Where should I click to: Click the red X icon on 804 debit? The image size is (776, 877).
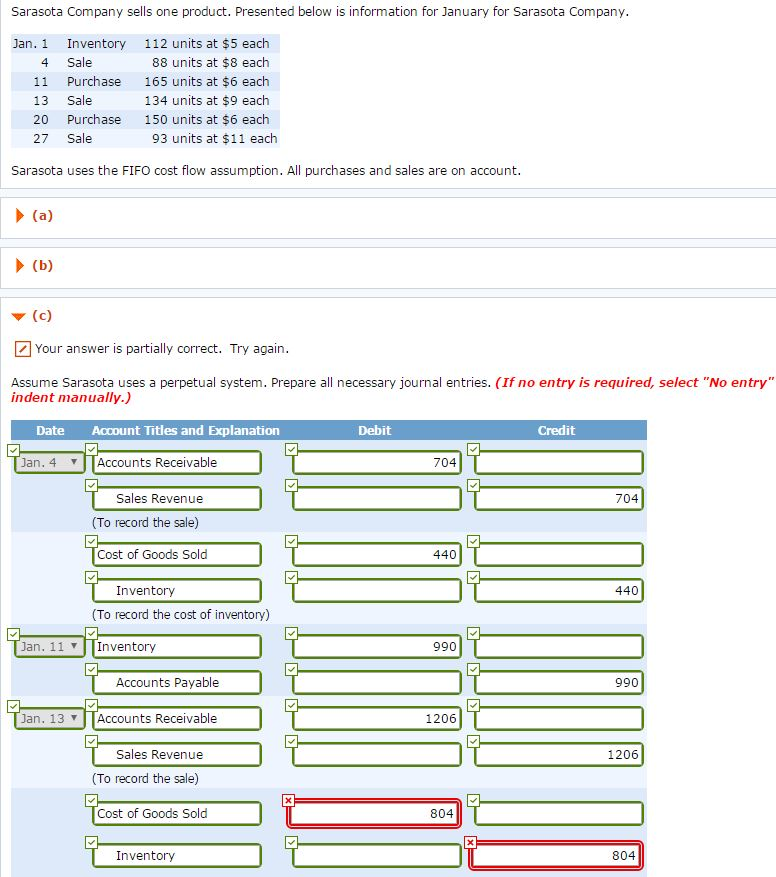pyautogui.click(x=288, y=800)
